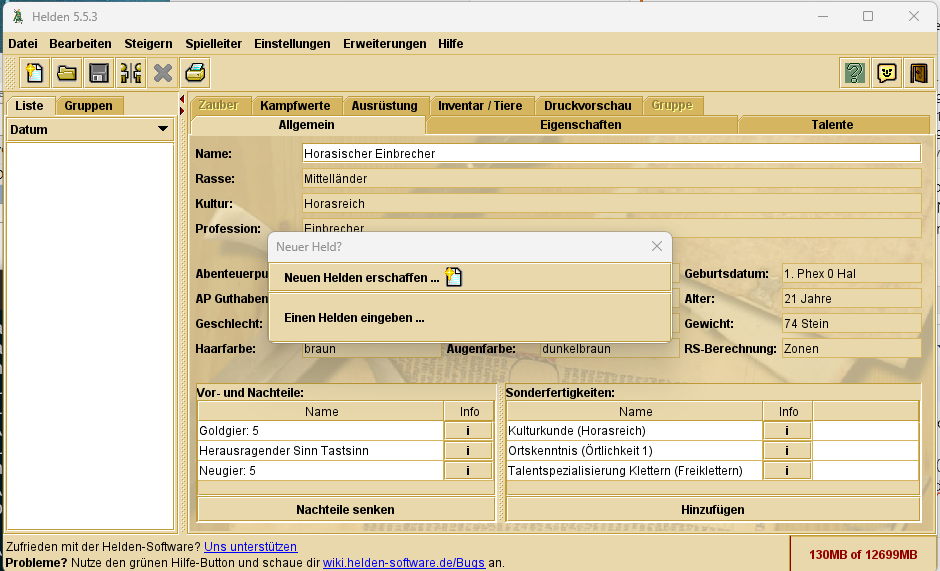Click the Helden app icon in title bar
The width and height of the screenshot is (940, 571).
pyautogui.click(x=18, y=17)
